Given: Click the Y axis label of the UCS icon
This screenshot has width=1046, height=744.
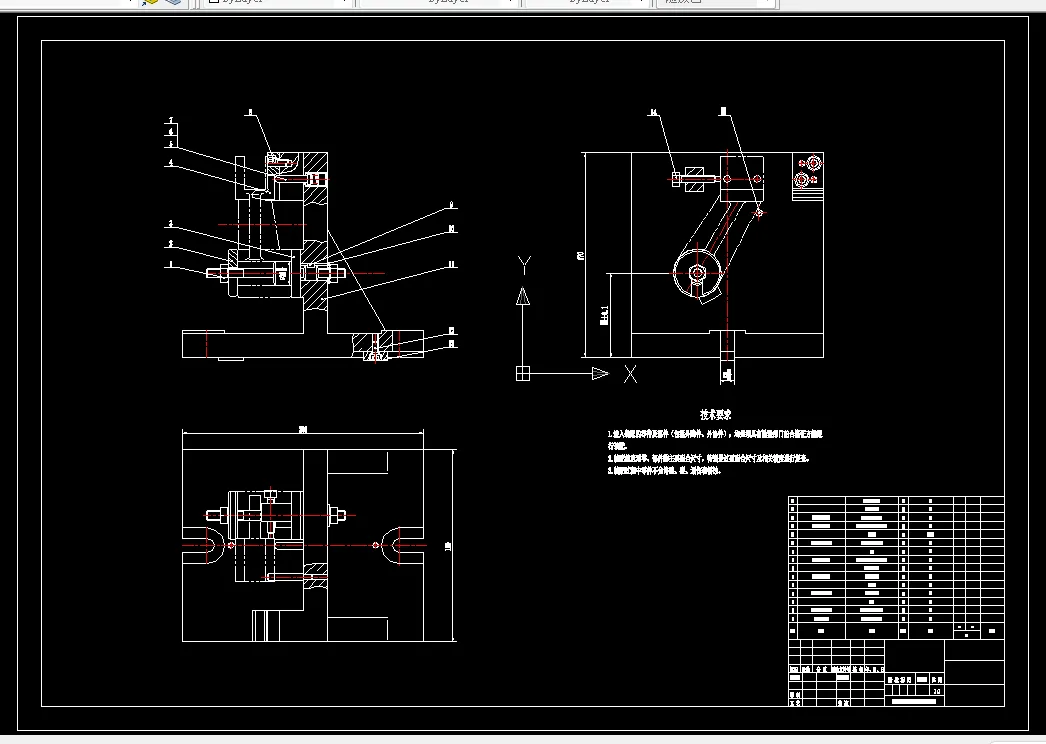Looking at the screenshot, I should pos(524,265).
